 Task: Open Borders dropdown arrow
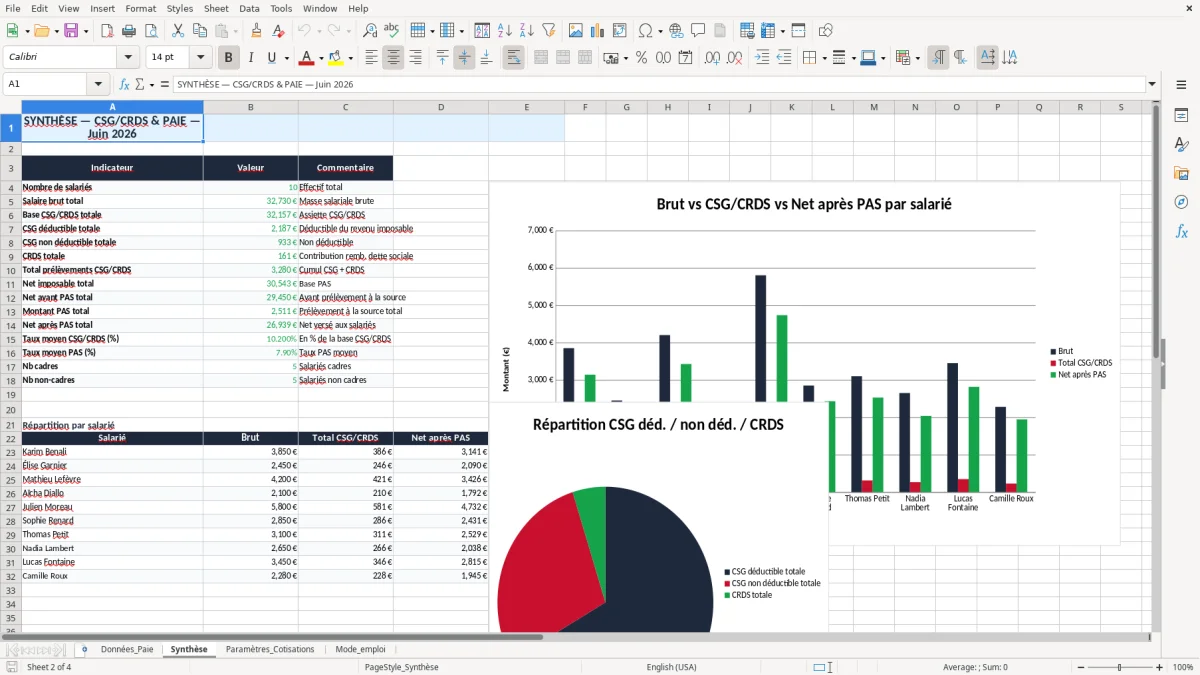(824, 58)
